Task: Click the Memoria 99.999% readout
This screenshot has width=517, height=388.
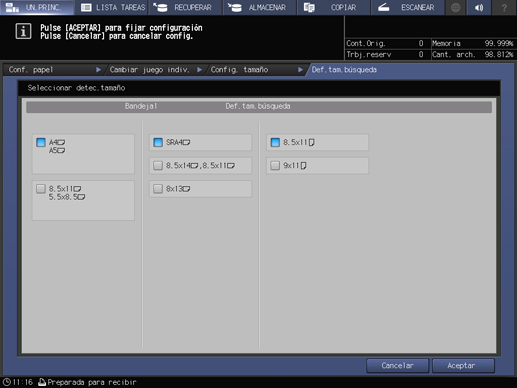Action: click(x=472, y=43)
